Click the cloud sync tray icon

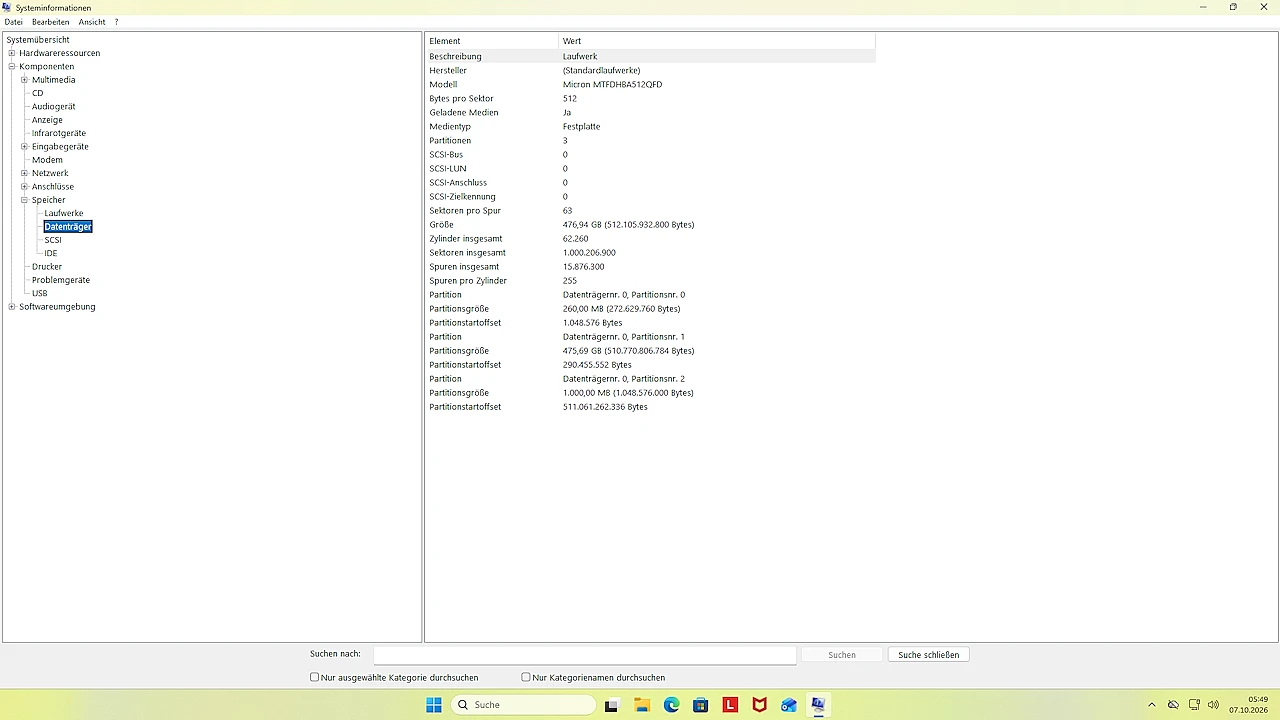1173,705
